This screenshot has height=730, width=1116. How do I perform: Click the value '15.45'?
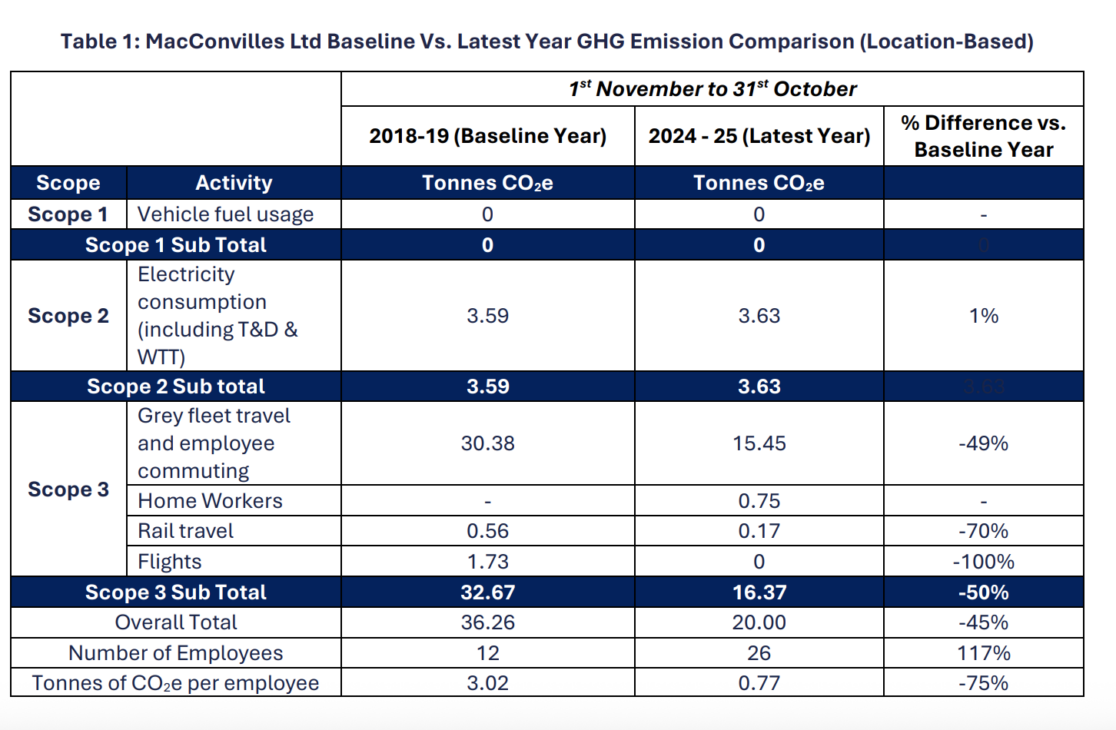point(759,443)
